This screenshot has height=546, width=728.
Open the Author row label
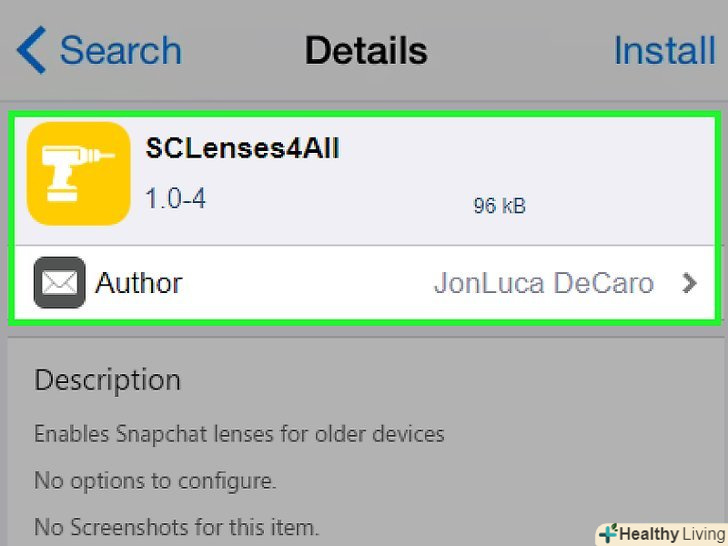click(139, 283)
